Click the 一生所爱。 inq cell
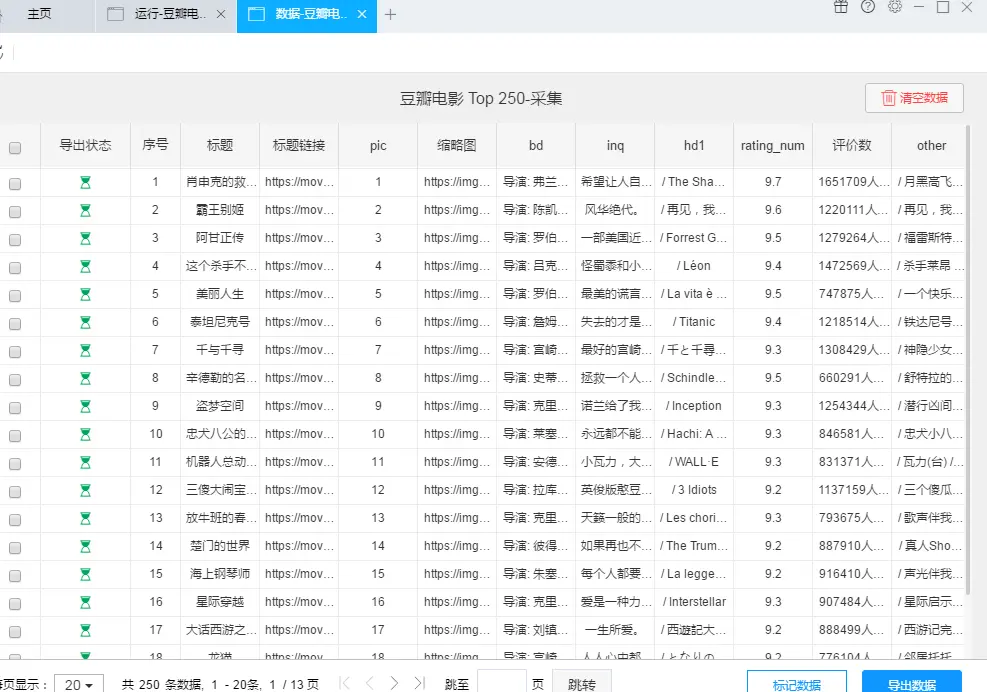 [614, 630]
